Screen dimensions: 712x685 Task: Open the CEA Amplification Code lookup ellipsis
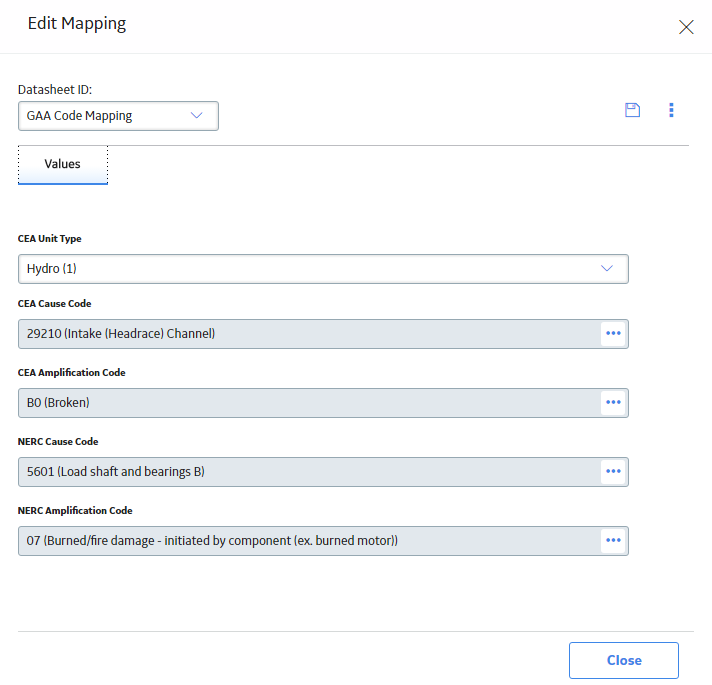(613, 403)
